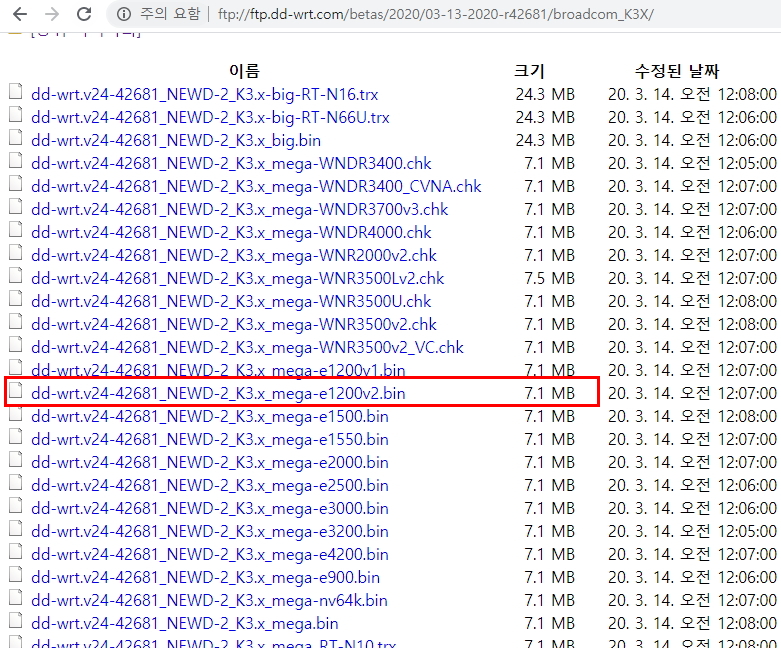Download the K3.x_big.bin firmware link
The width and height of the screenshot is (781, 648).
(x=176, y=140)
